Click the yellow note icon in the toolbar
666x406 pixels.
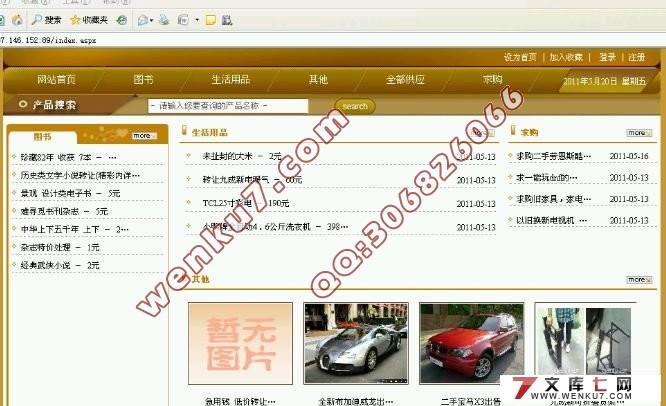tap(211, 19)
